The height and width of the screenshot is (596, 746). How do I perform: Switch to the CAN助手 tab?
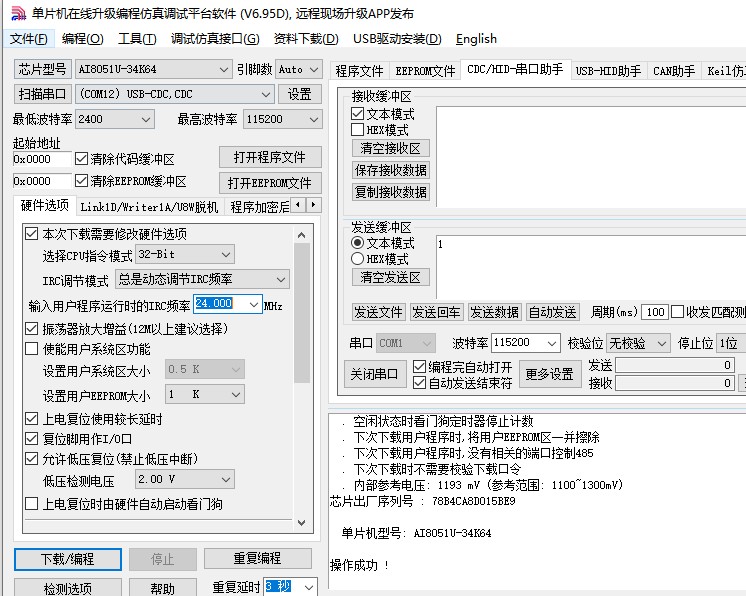[674, 71]
